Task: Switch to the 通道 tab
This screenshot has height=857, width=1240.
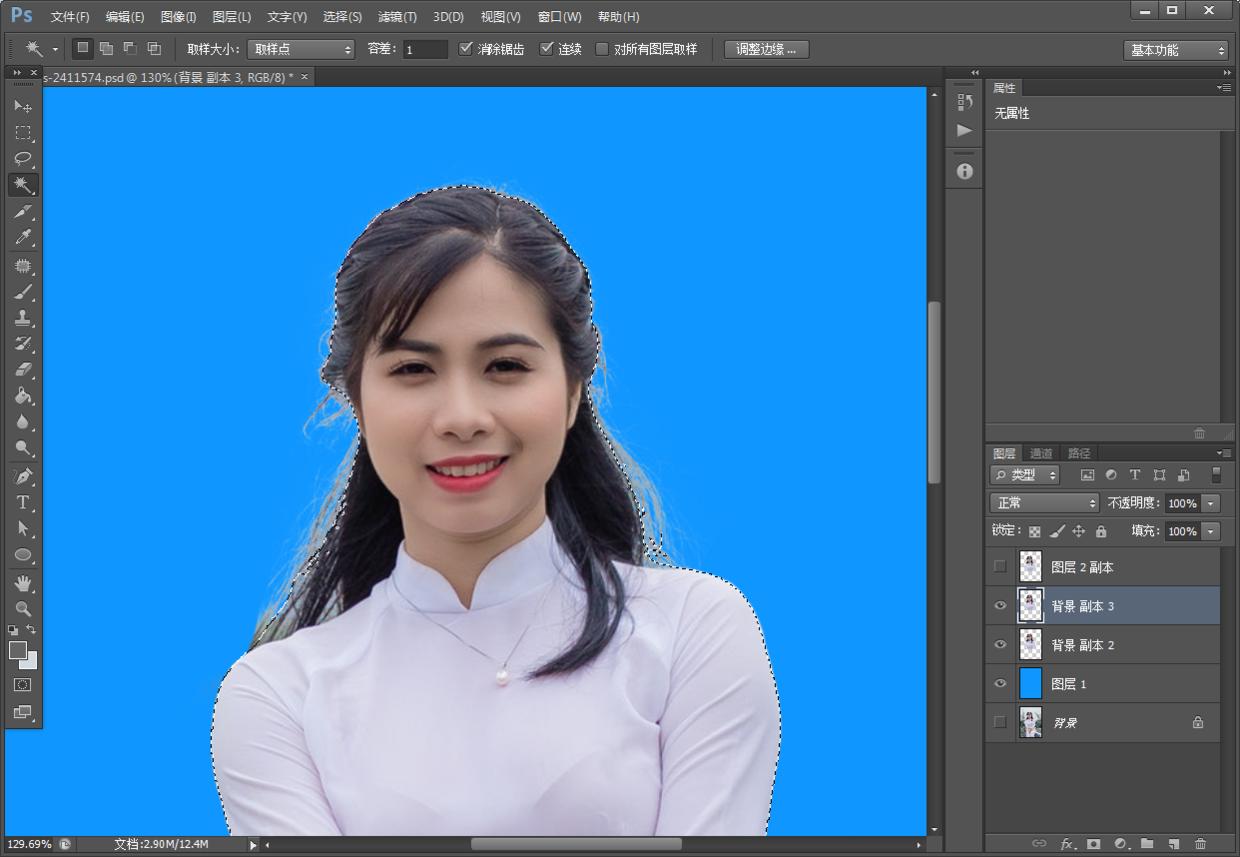Action: (x=1041, y=453)
